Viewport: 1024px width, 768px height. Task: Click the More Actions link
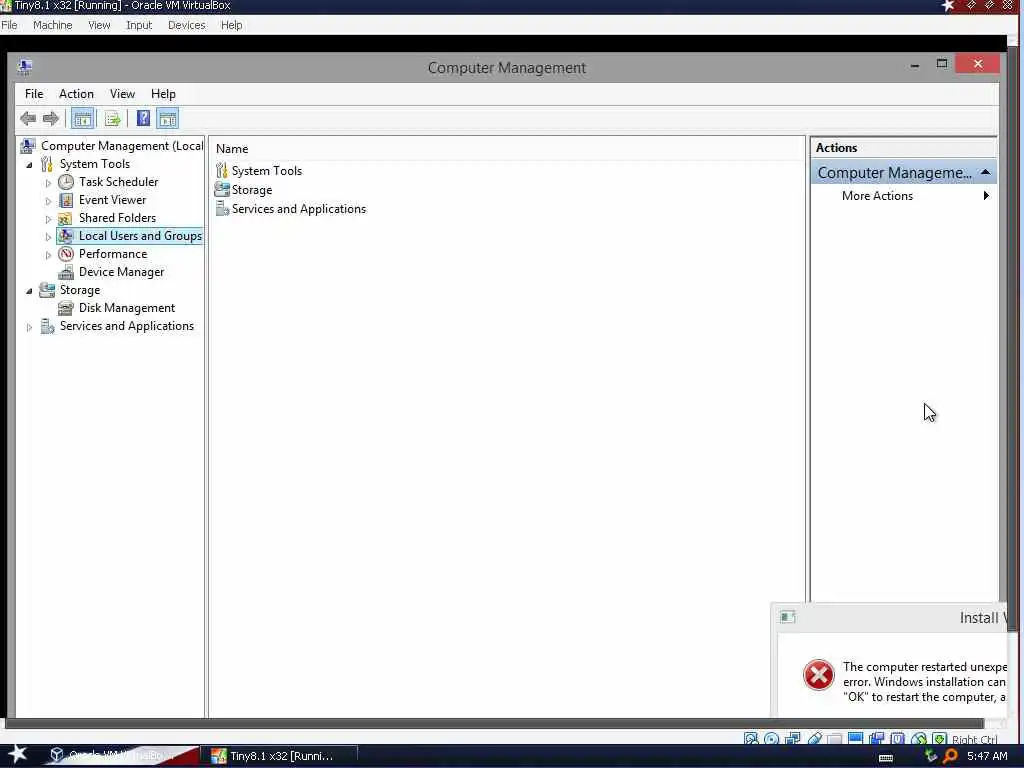(877, 196)
